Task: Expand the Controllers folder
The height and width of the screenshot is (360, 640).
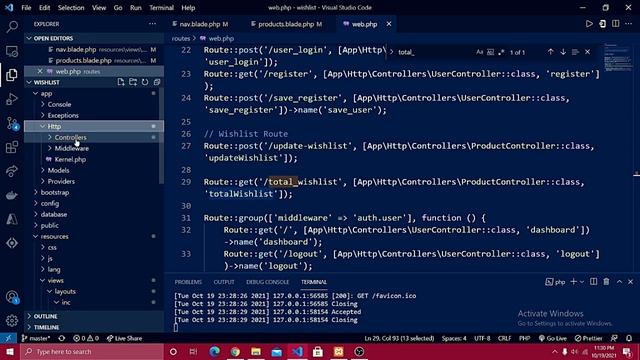Action: 94,138
